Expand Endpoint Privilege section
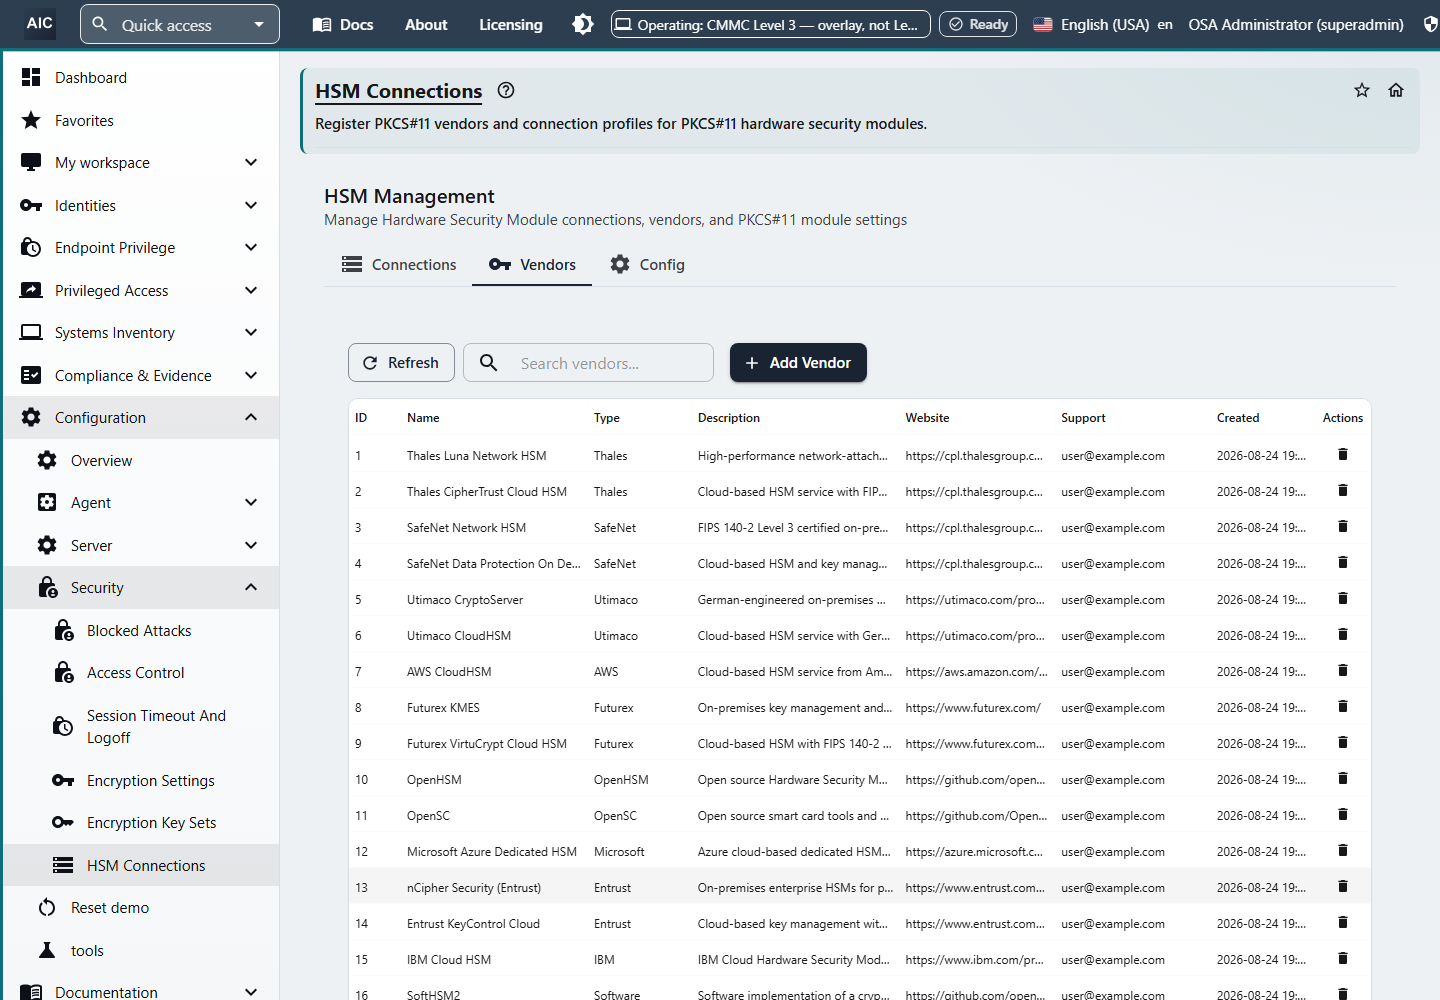The image size is (1440, 1000). 141,247
